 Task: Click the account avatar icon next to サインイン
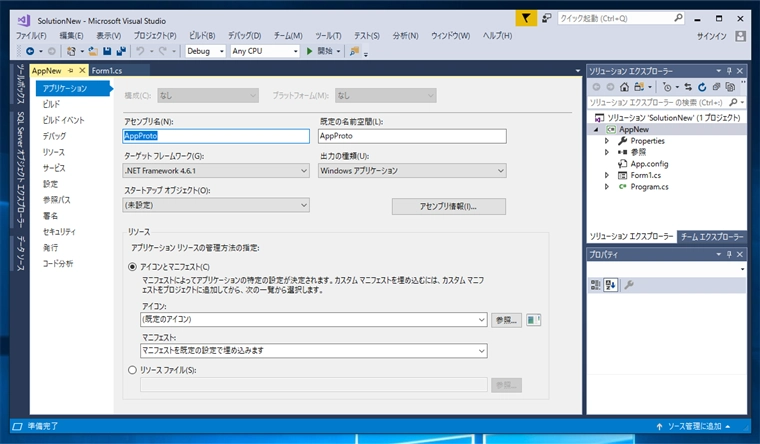tap(740, 36)
